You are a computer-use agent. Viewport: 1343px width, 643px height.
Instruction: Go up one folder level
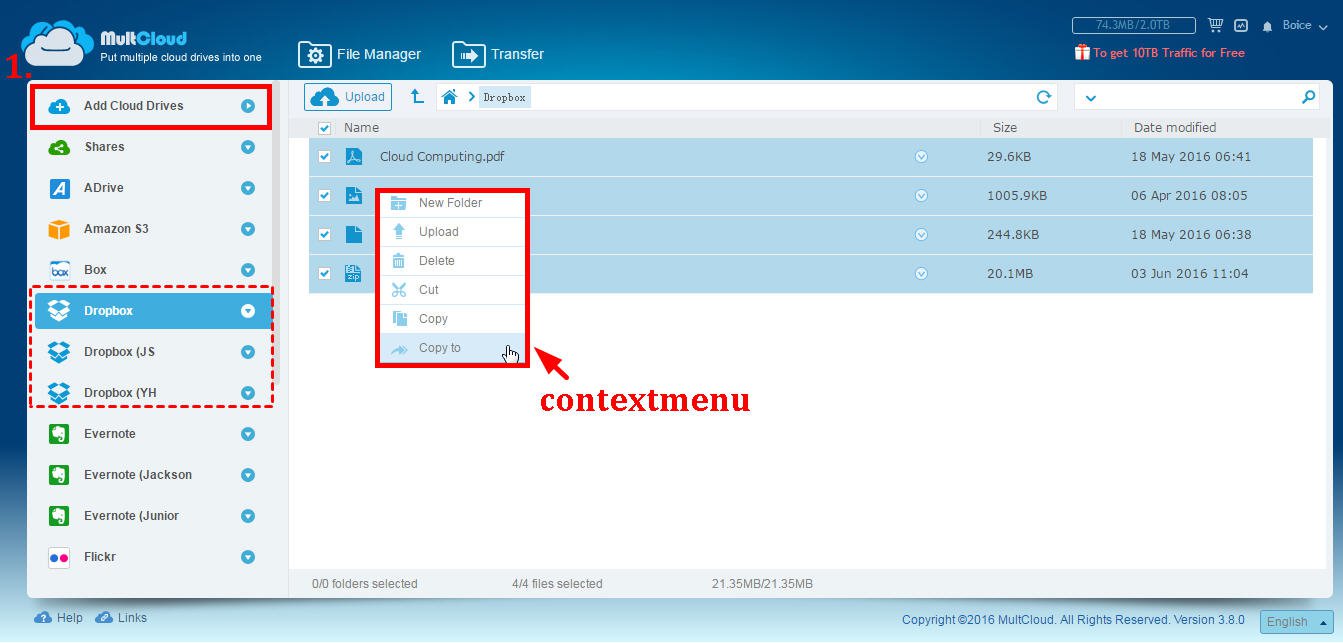pos(417,97)
